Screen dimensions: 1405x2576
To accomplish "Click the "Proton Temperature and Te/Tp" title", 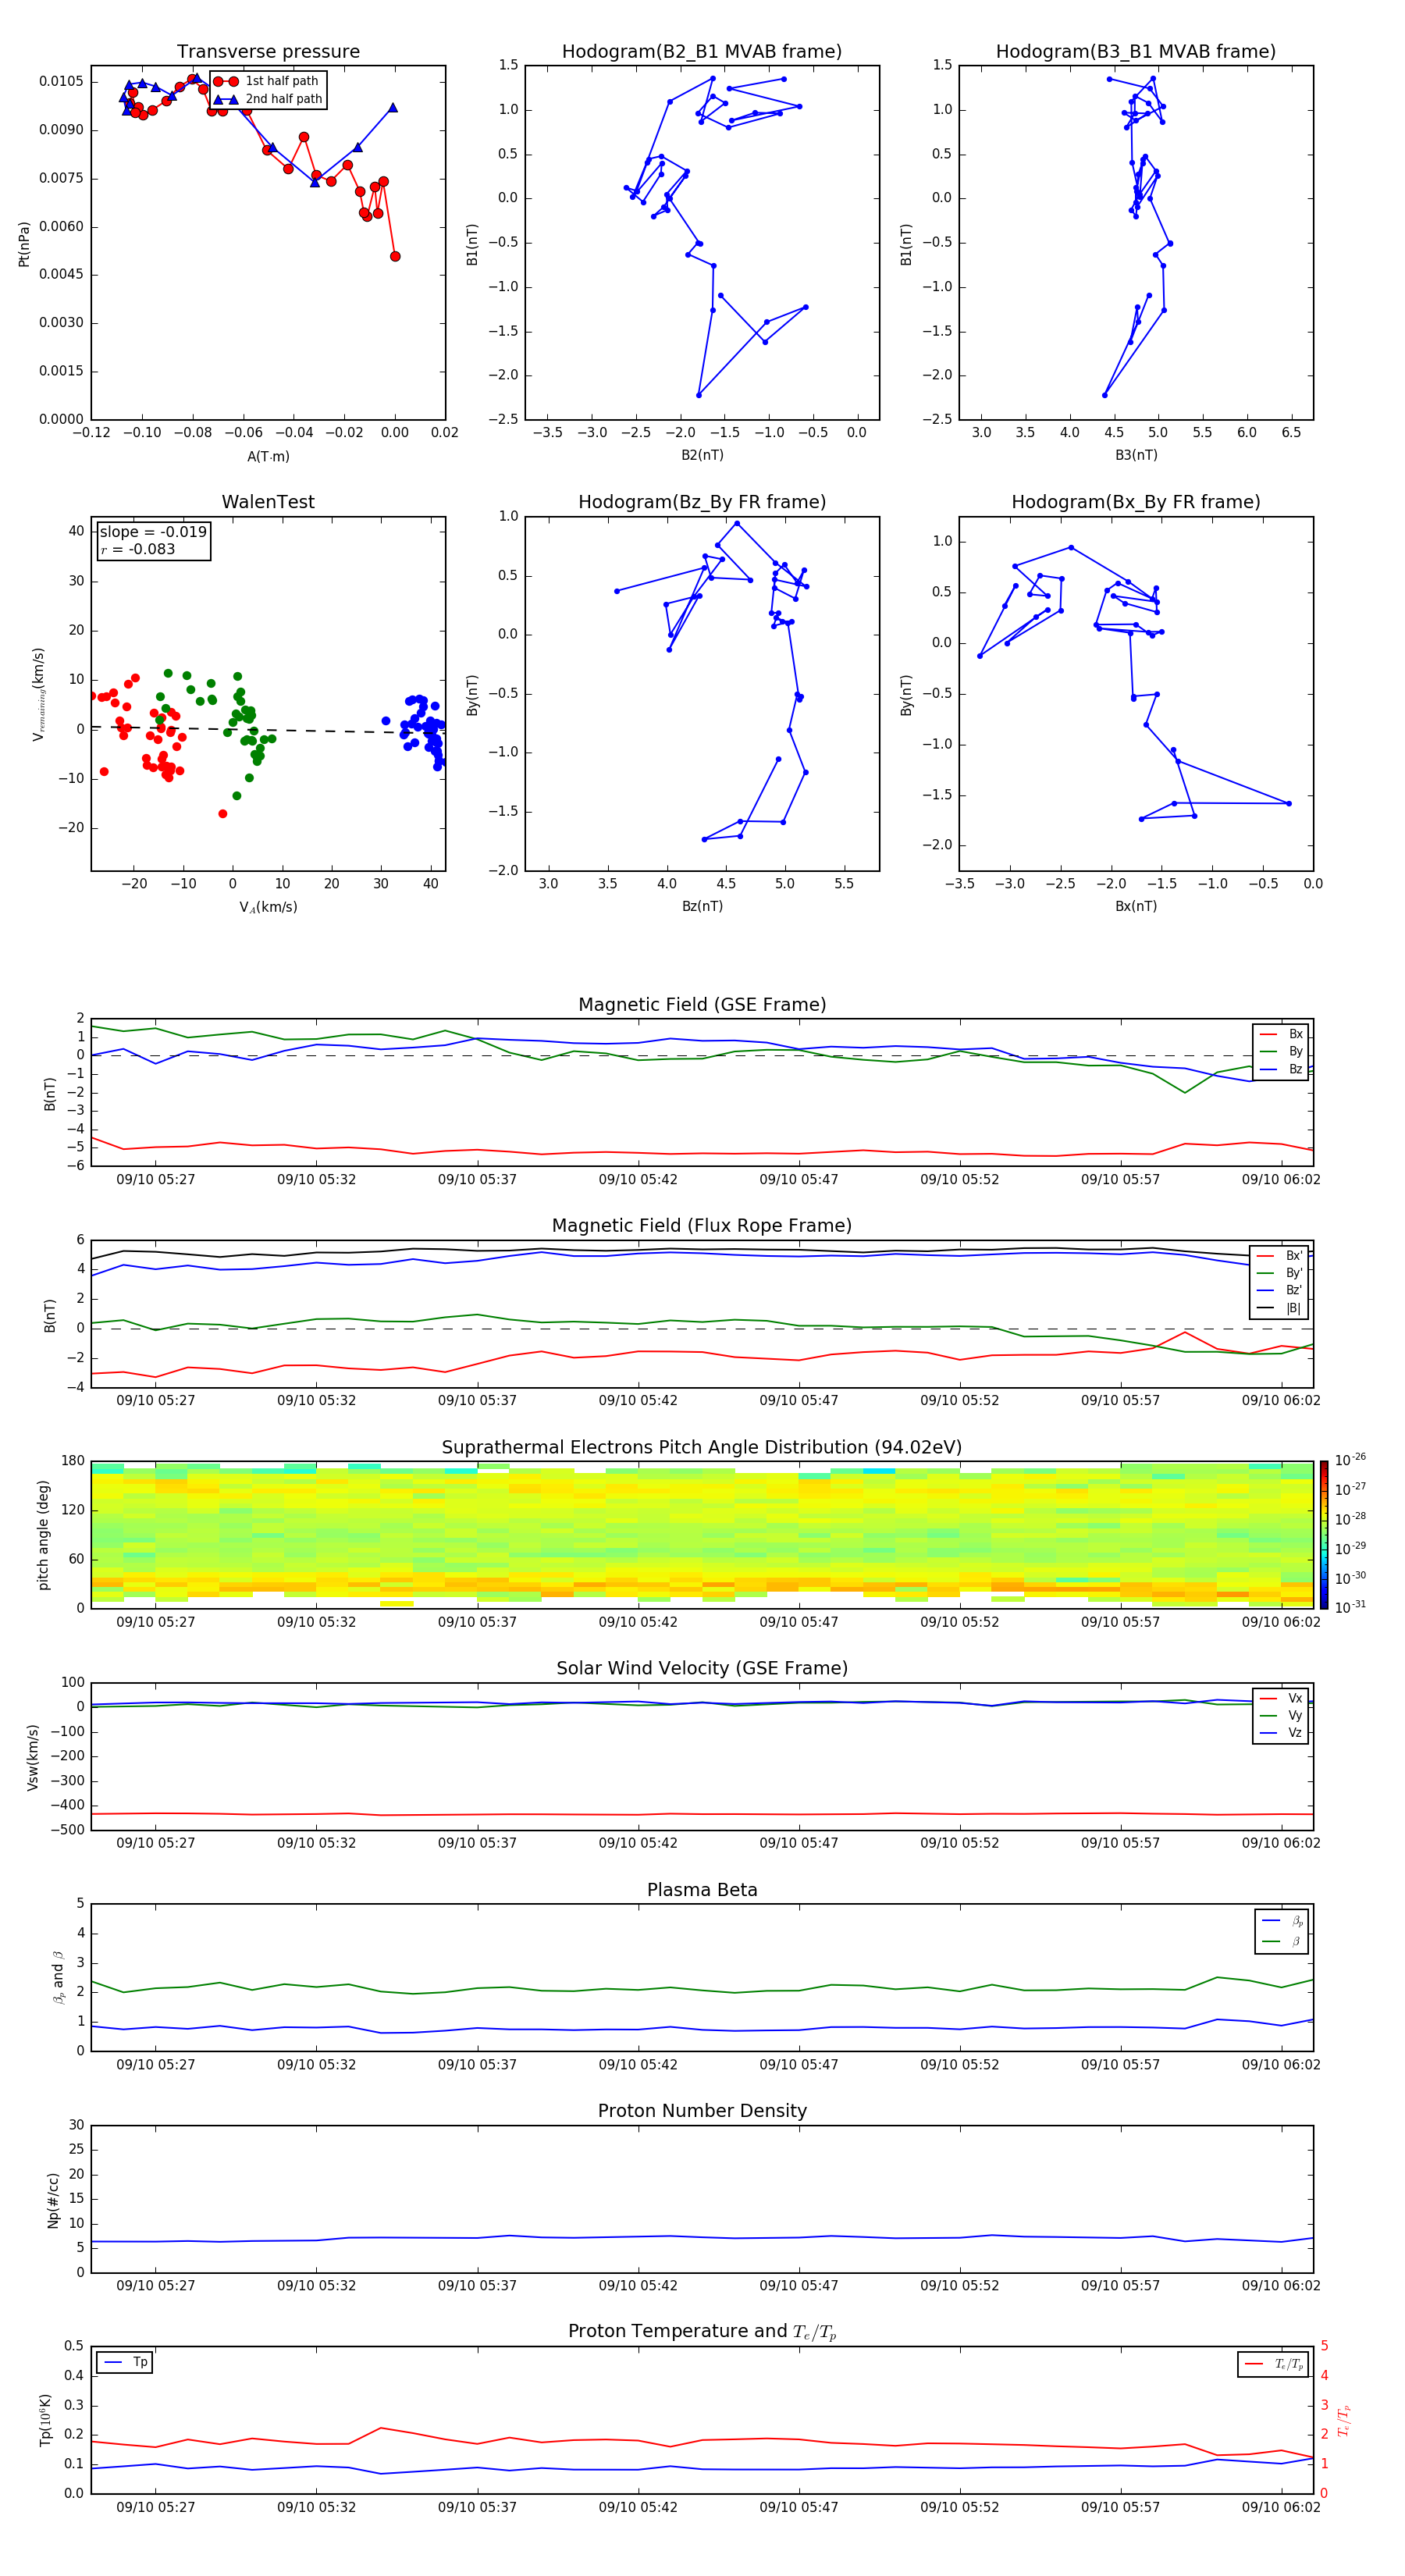I will (x=702, y=2332).
